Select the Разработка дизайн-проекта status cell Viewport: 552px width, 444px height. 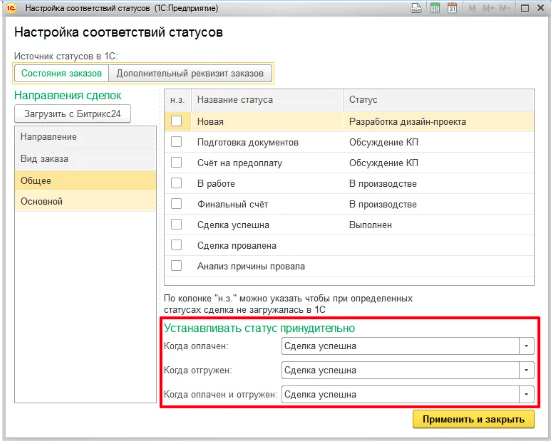click(x=439, y=121)
